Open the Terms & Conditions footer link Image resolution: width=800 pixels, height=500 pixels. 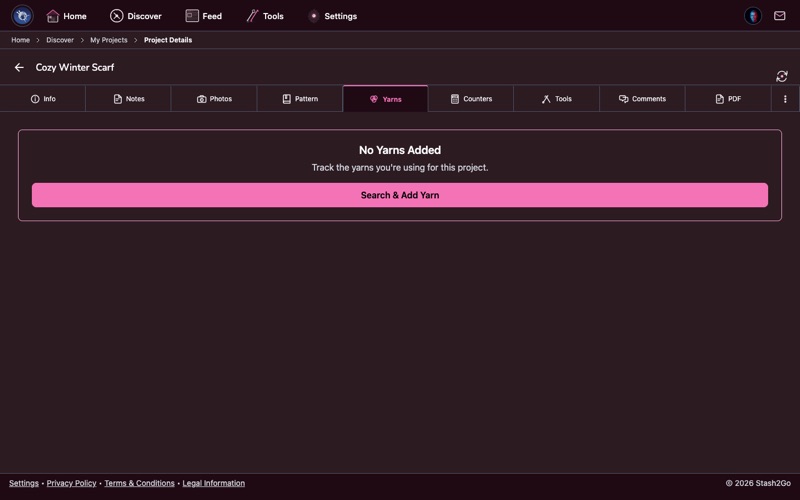click(139, 483)
